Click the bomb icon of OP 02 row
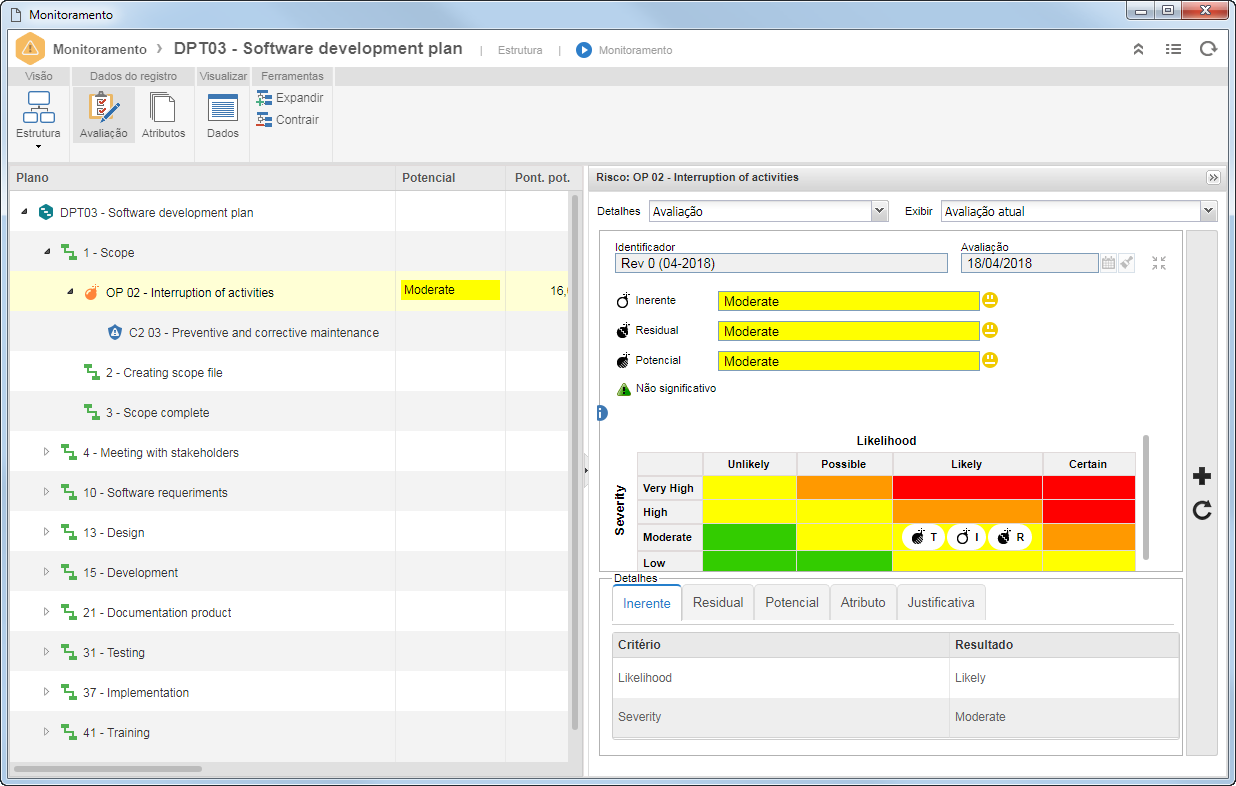The image size is (1236, 786). [x=91, y=292]
